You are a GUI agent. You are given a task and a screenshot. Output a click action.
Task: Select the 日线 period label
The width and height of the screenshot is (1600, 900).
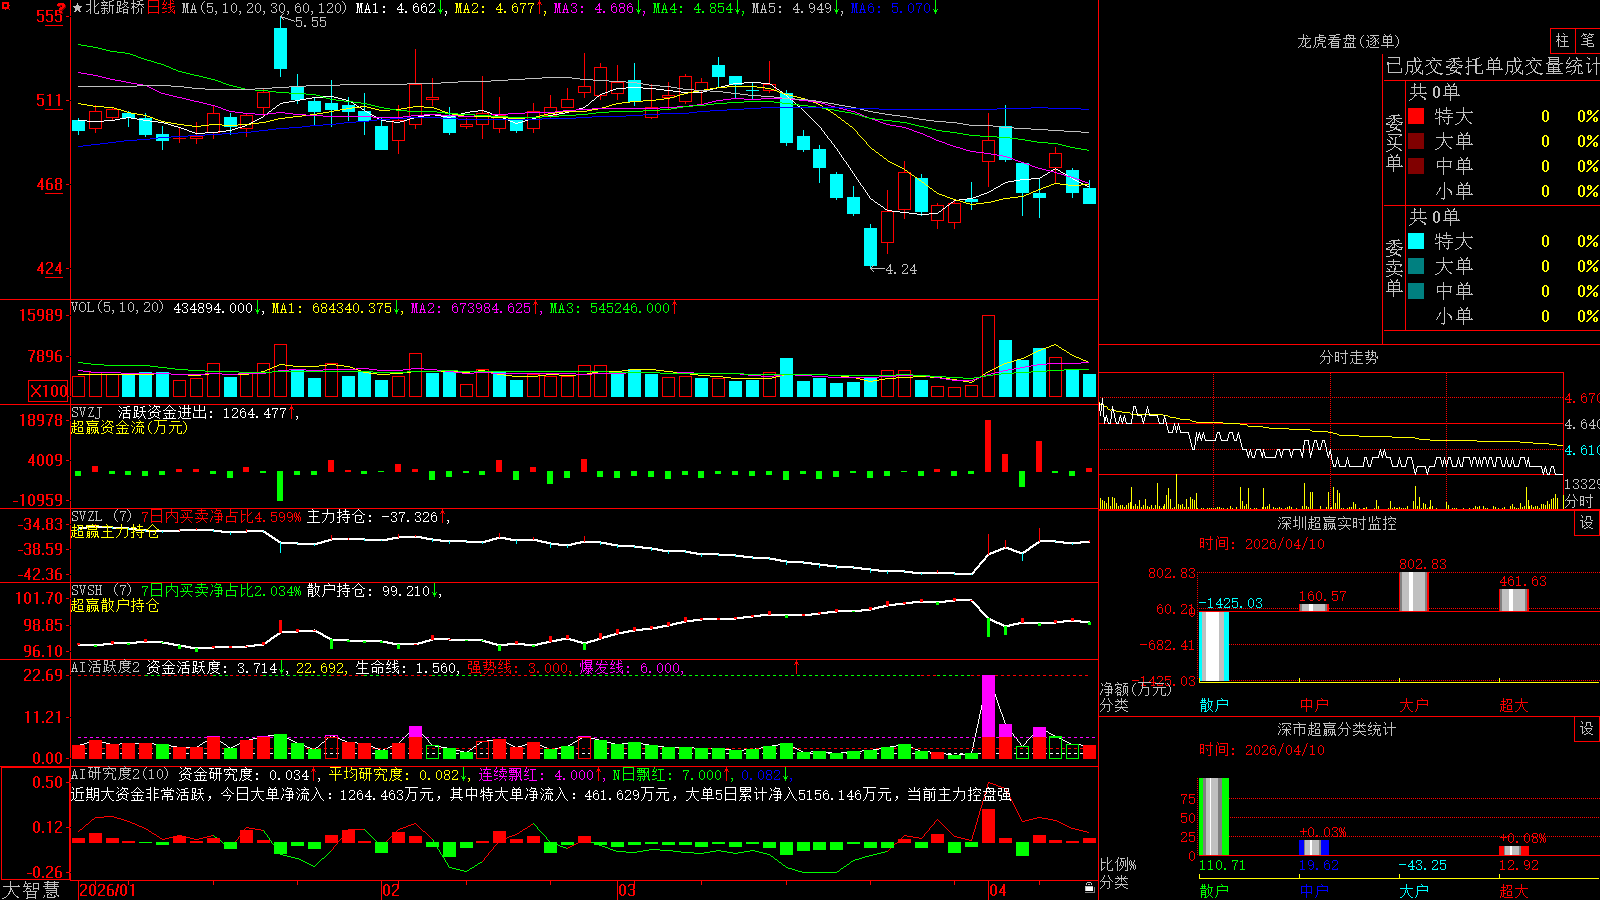(161, 8)
